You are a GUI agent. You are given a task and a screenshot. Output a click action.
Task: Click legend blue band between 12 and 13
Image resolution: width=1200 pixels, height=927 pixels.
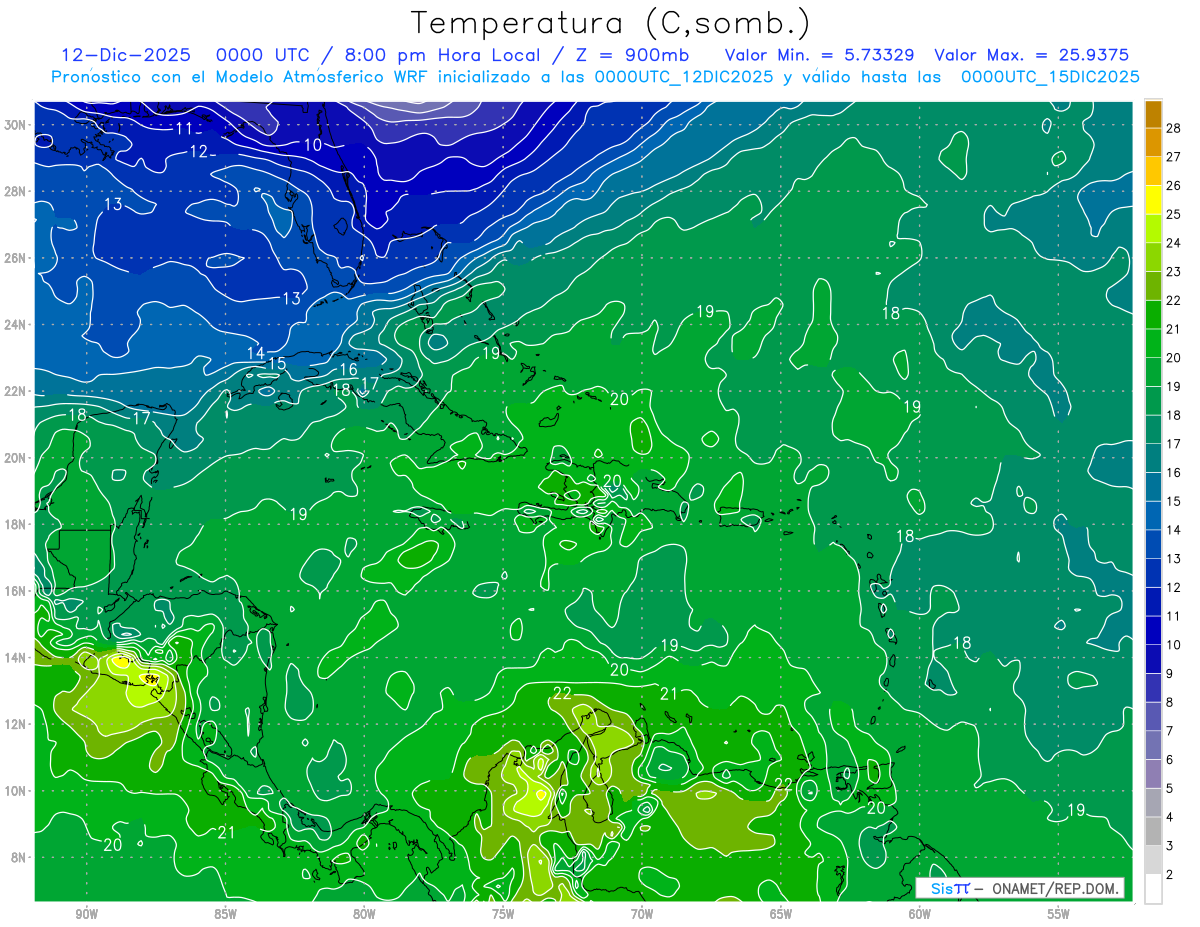coord(1153,573)
